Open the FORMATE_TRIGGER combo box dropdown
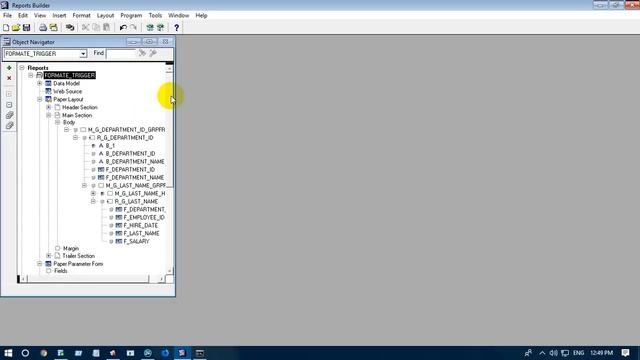The width and height of the screenshot is (640, 360). [x=83, y=54]
